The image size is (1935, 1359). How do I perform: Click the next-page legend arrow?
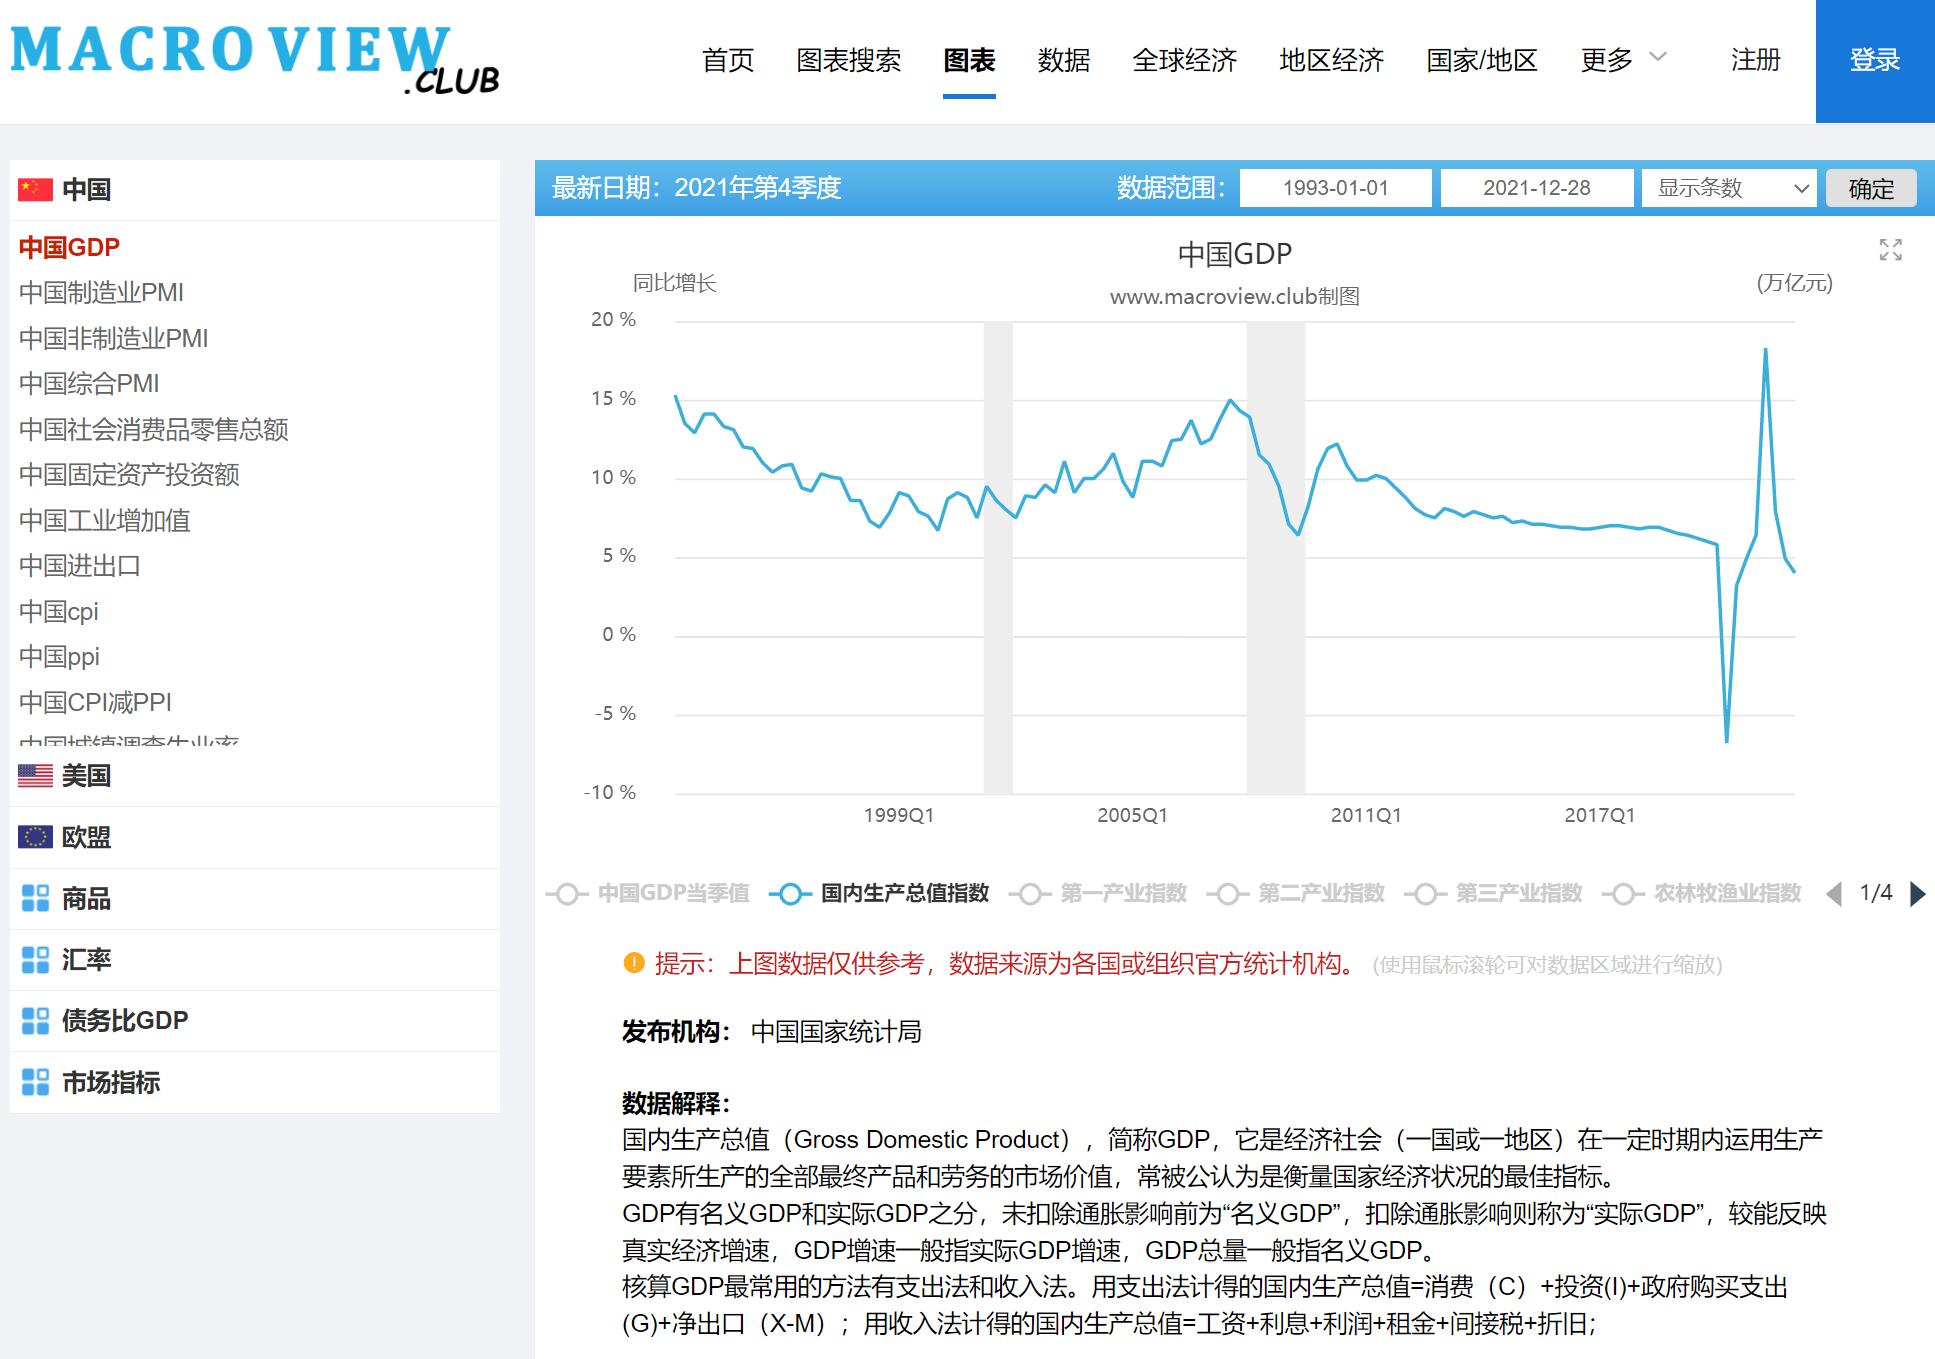click(x=1917, y=893)
